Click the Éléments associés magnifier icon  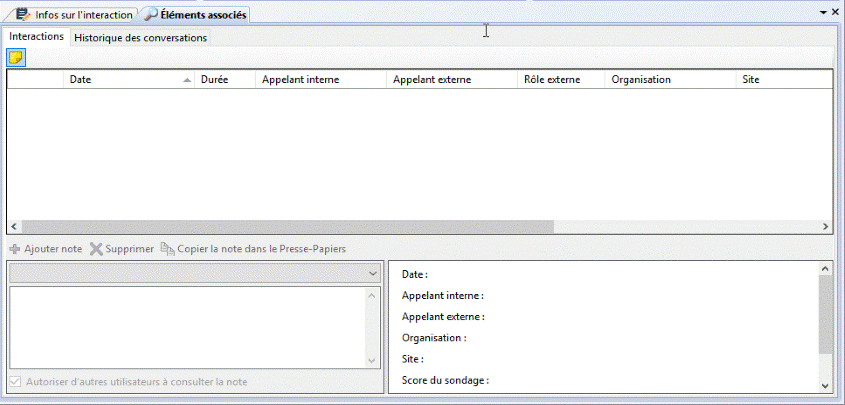pyautogui.click(x=150, y=15)
